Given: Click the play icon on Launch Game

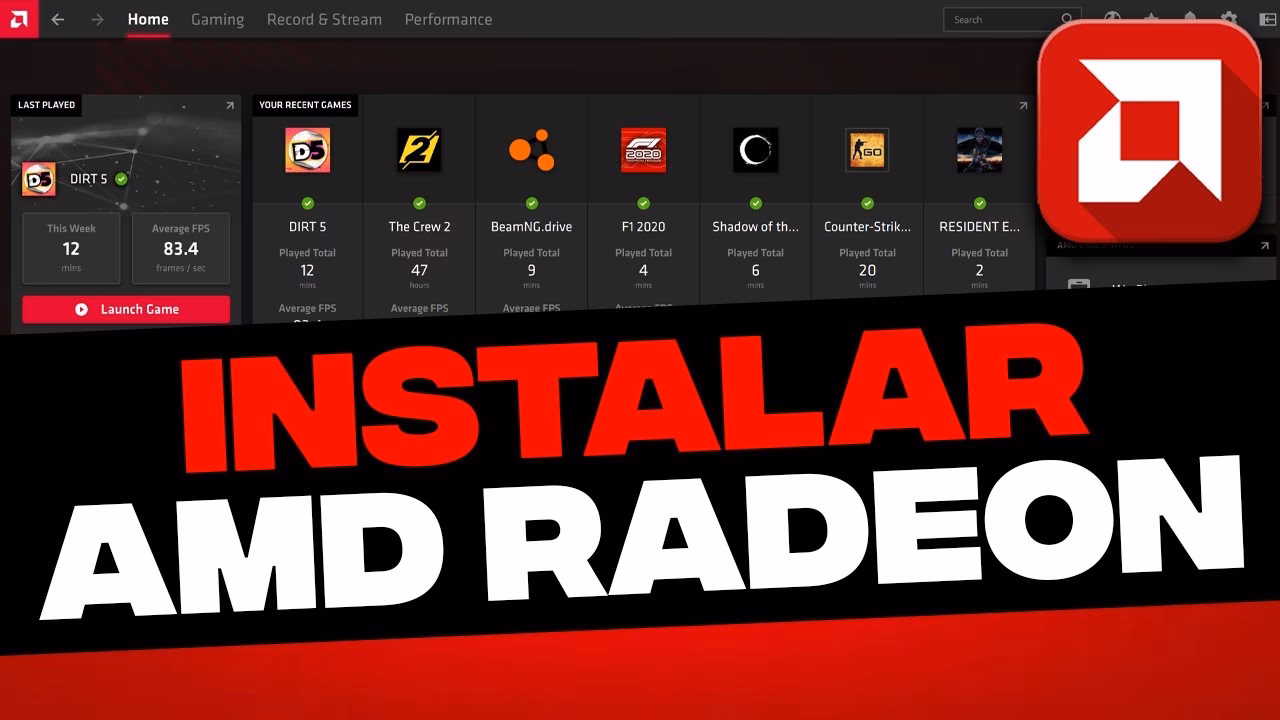Looking at the screenshot, I should pyautogui.click(x=82, y=309).
